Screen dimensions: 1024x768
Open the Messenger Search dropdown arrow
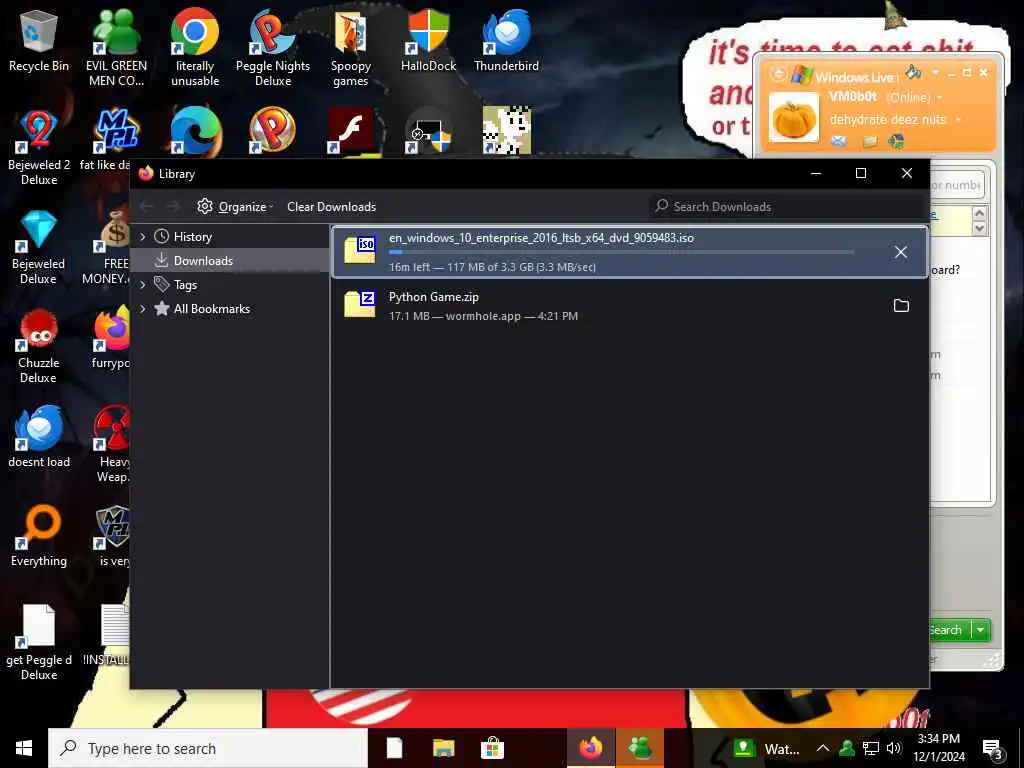(x=980, y=630)
